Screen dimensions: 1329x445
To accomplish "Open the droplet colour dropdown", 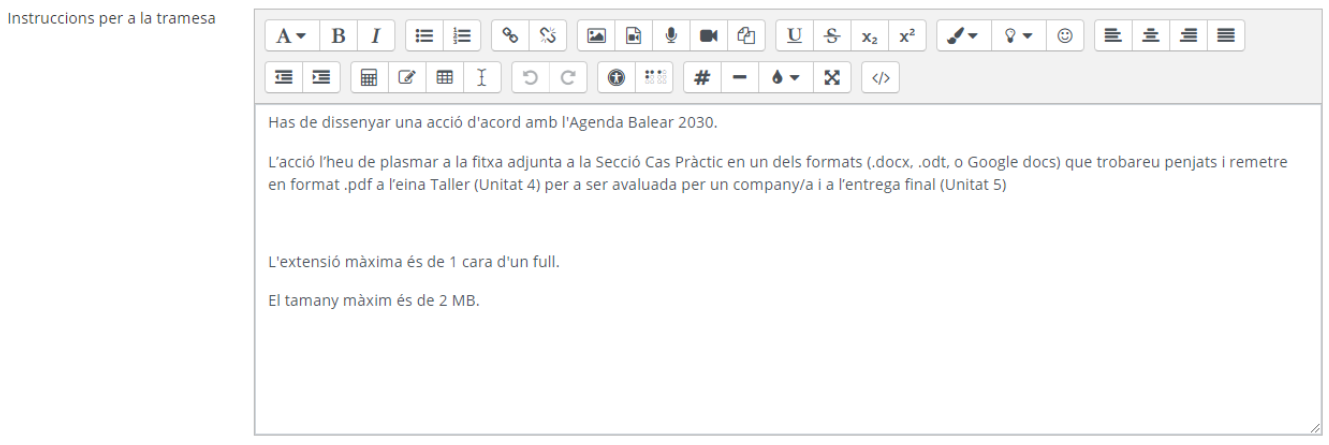I will 784,76.
